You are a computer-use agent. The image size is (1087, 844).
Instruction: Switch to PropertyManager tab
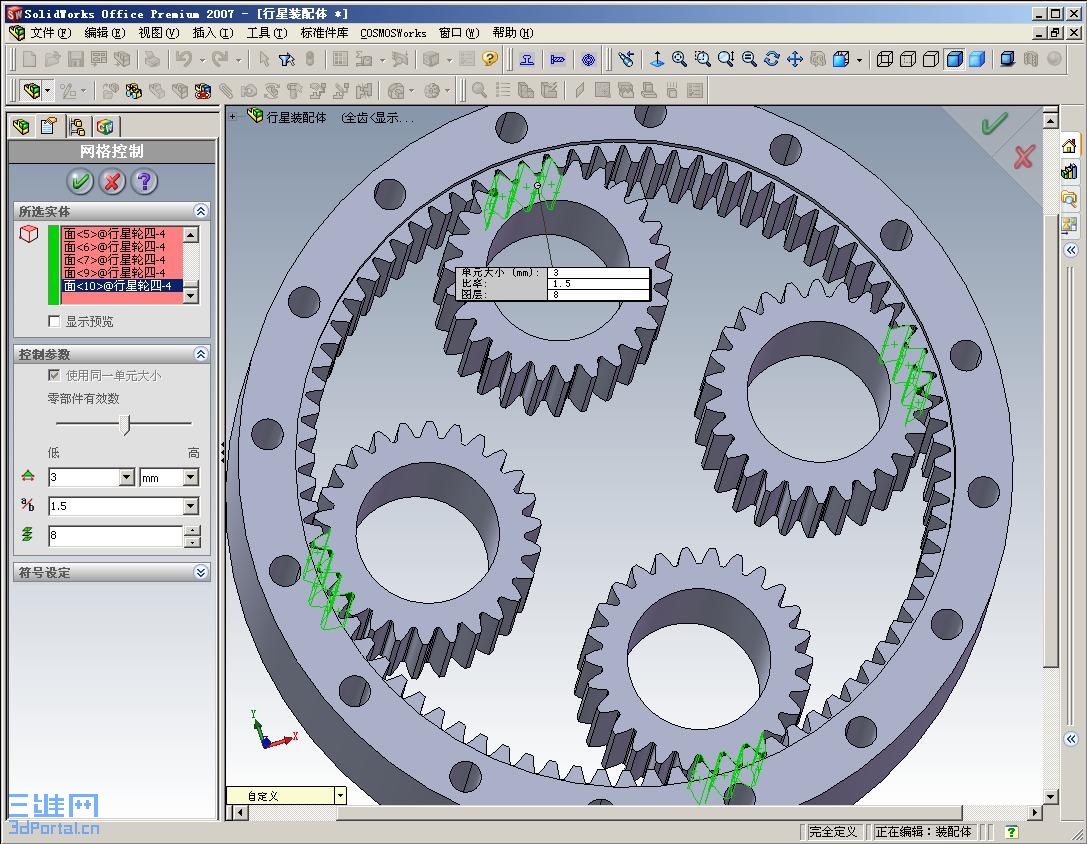[x=49, y=126]
